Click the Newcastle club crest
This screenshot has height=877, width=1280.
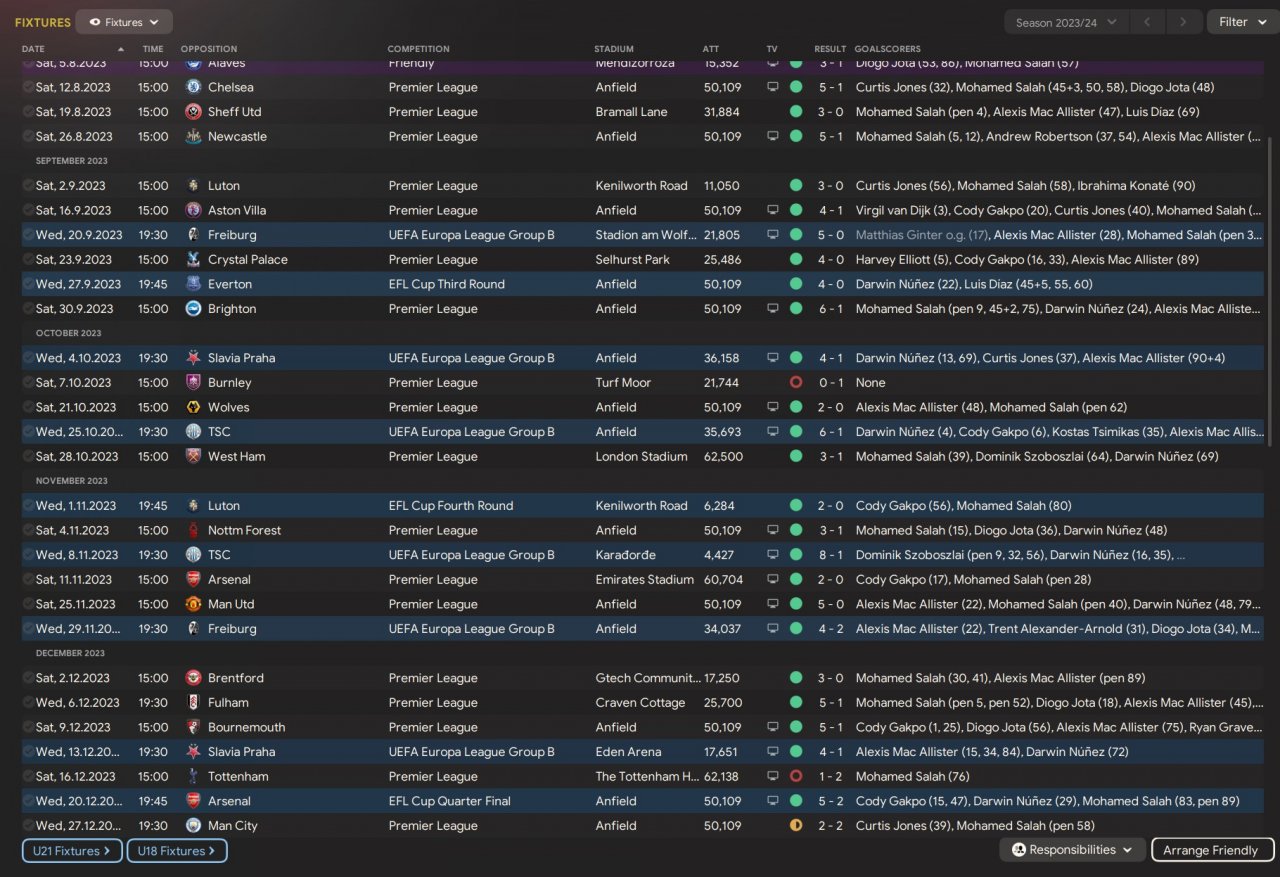pyautogui.click(x=193, y=136)
